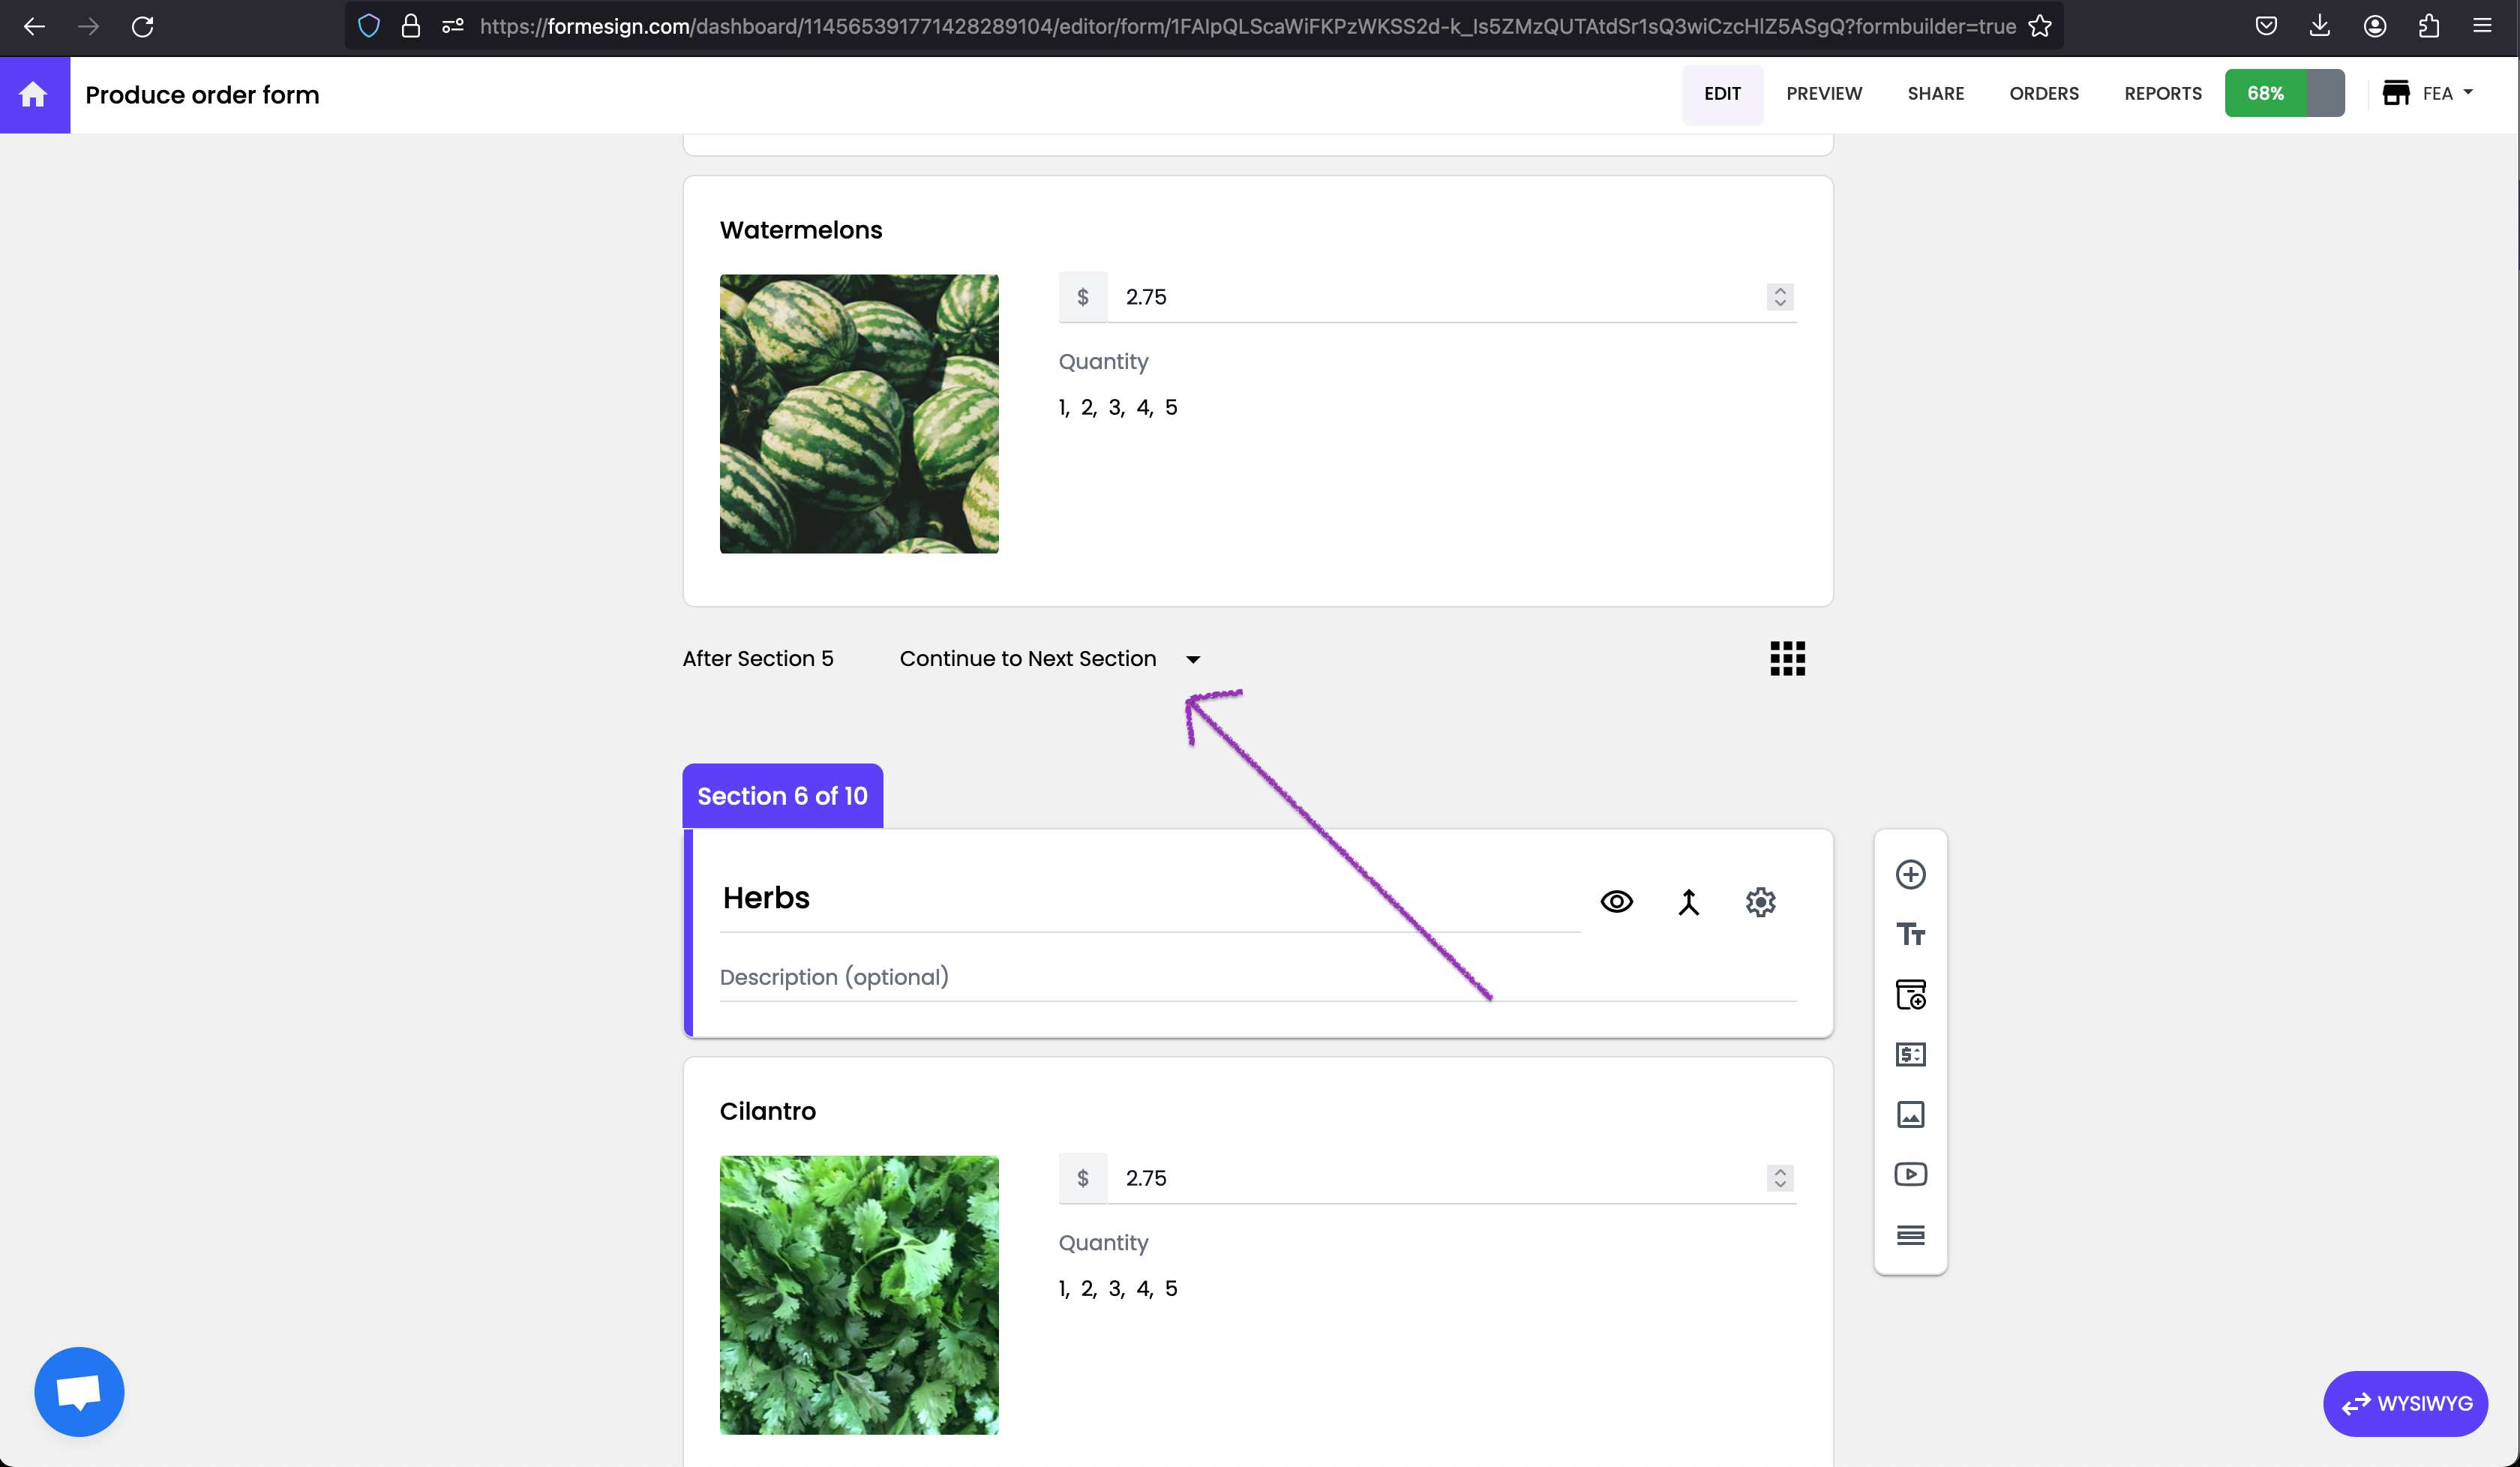Viewport: 2520px width, 1467px height.
Task: Click Watermelons price stepper arrows
Action: tap(1779, 297)
